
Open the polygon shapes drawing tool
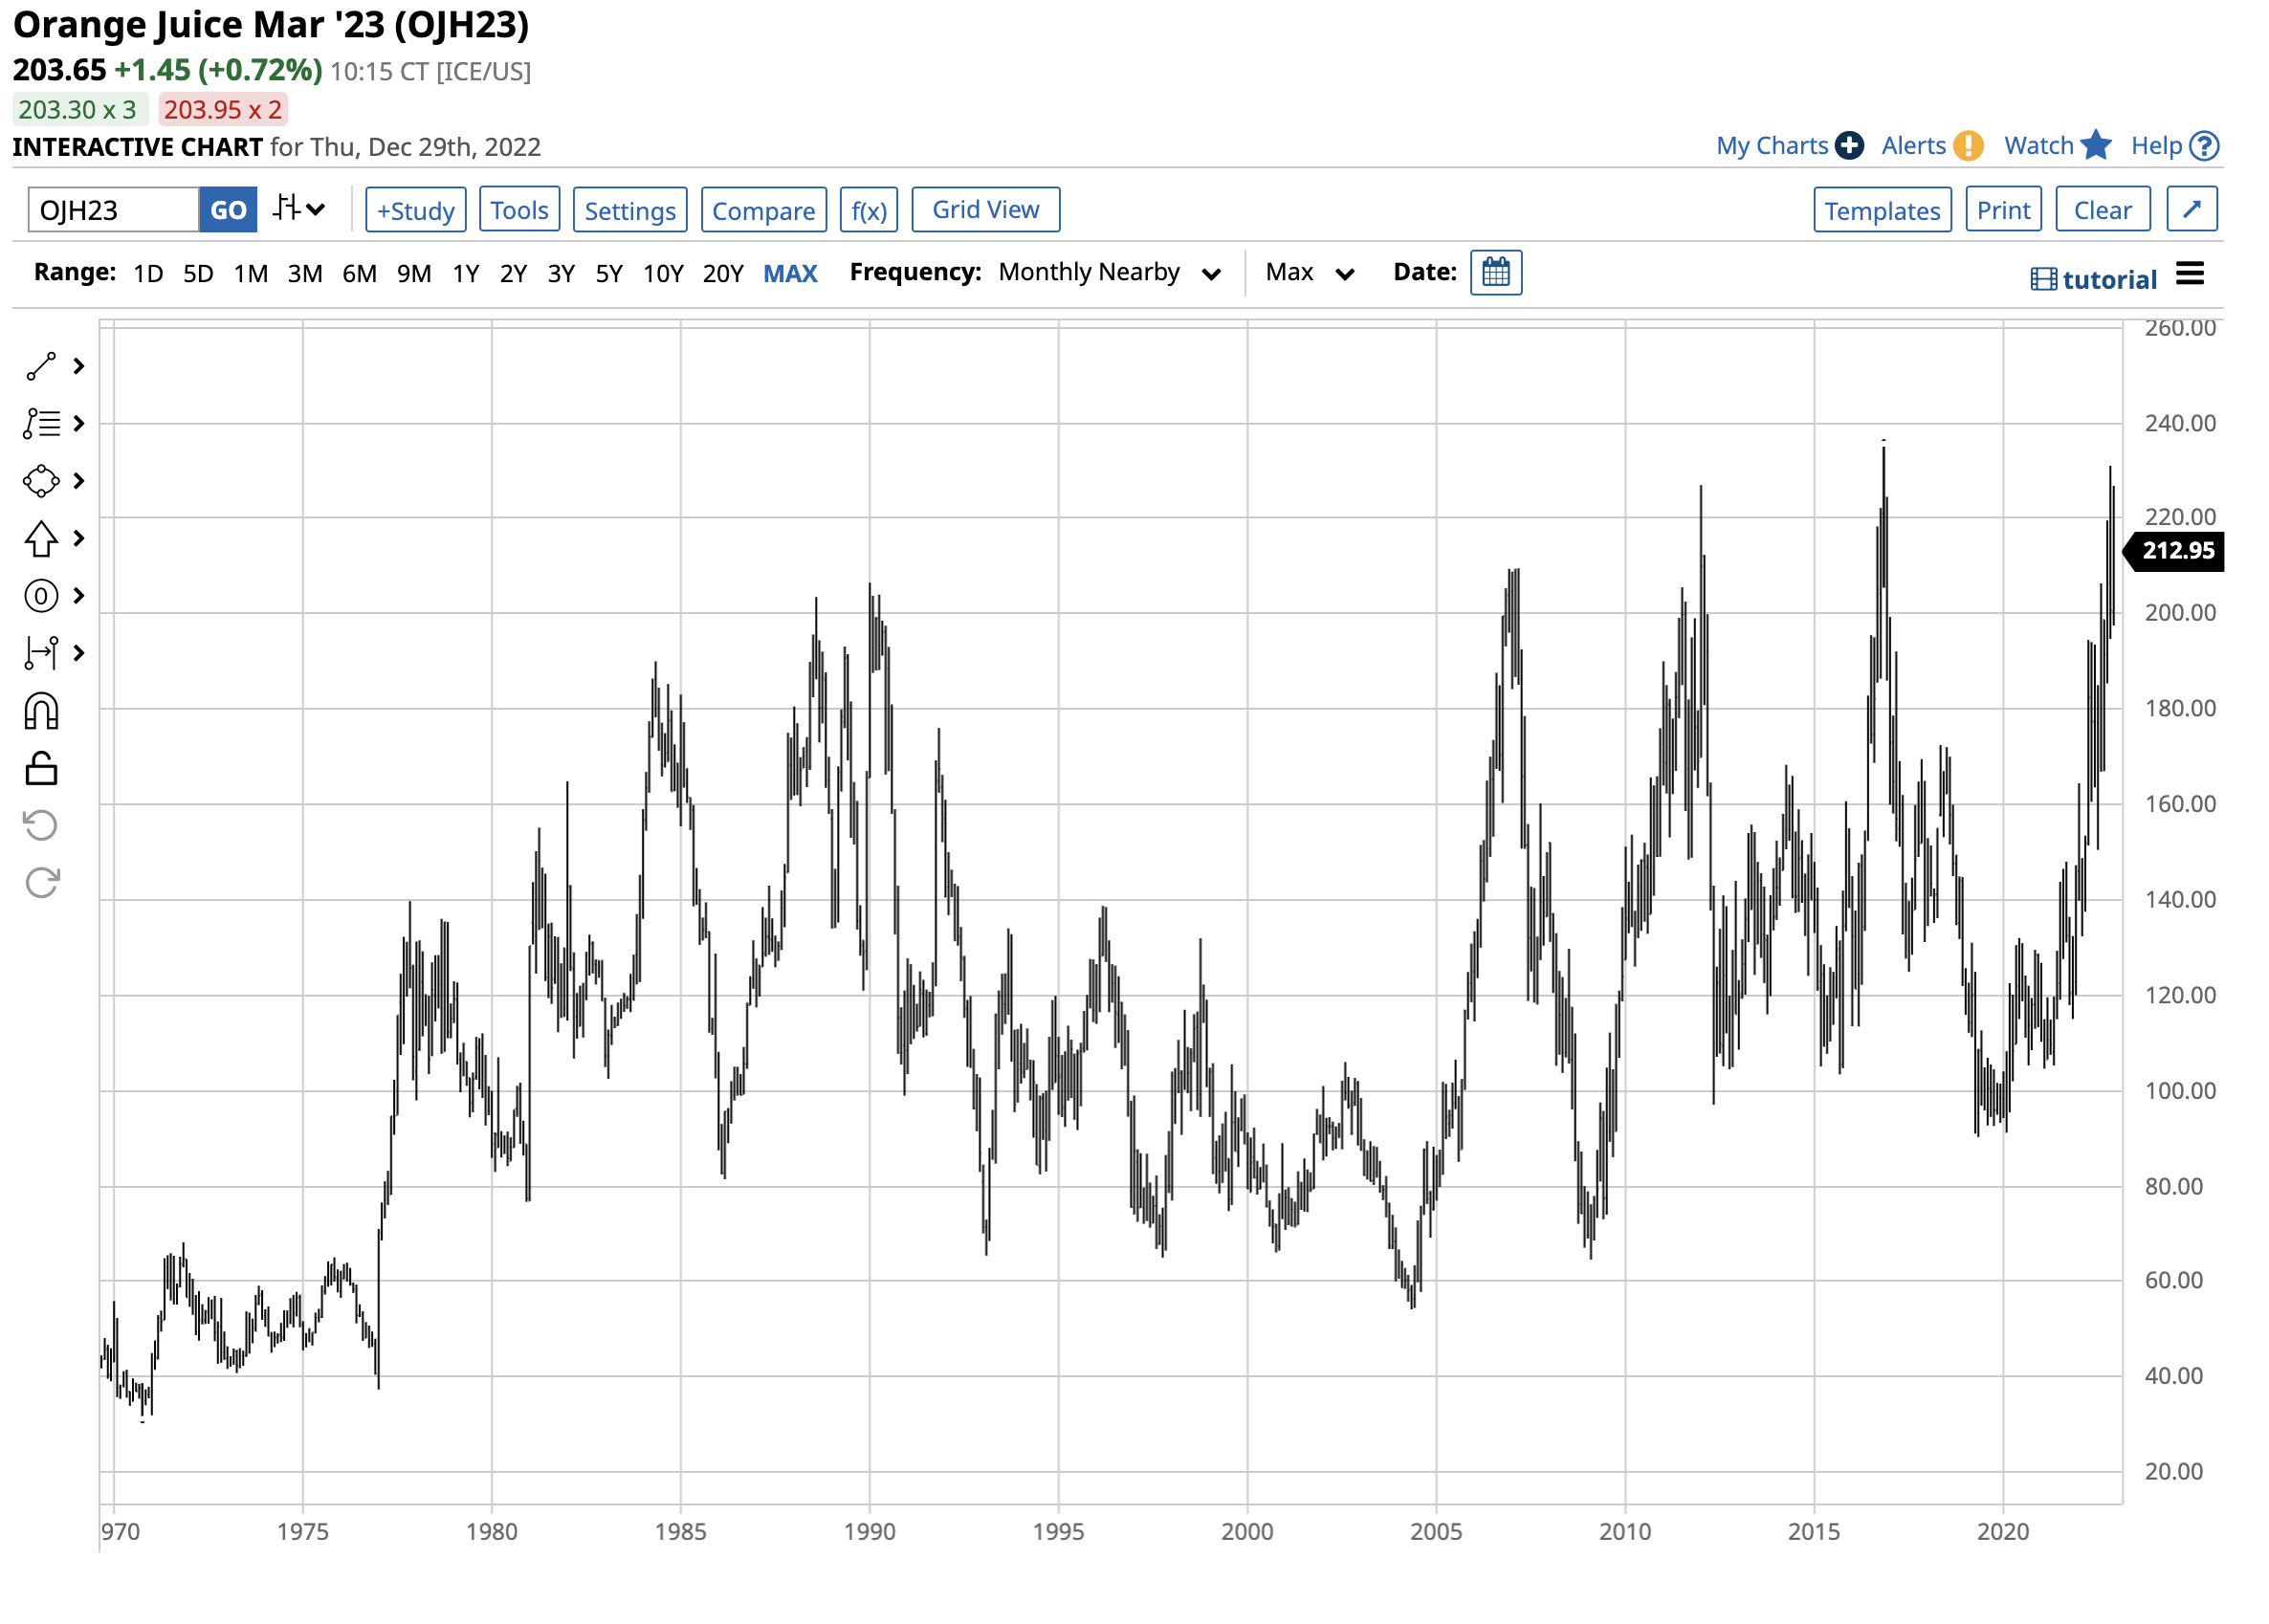click(x=41, y=482)
